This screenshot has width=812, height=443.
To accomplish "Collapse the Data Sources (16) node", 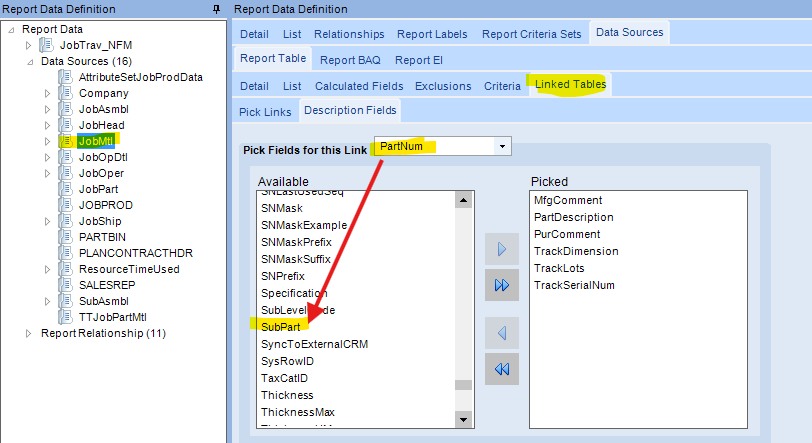I will (30, 62).
